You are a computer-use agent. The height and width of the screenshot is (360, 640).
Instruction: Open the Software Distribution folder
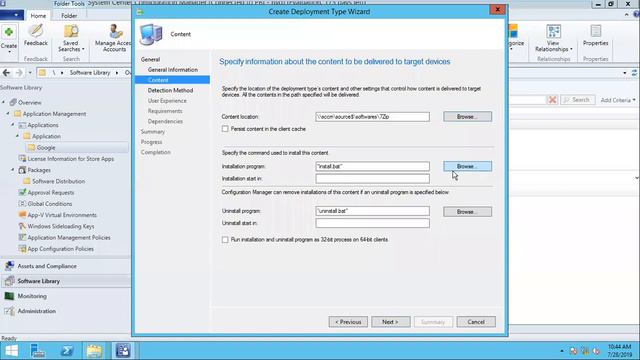pos(58,181)
